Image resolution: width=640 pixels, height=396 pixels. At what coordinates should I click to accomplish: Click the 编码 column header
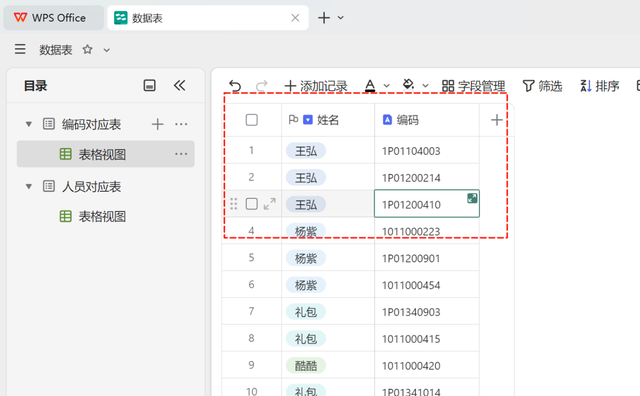pyautogui.click(x=427, y=120)
